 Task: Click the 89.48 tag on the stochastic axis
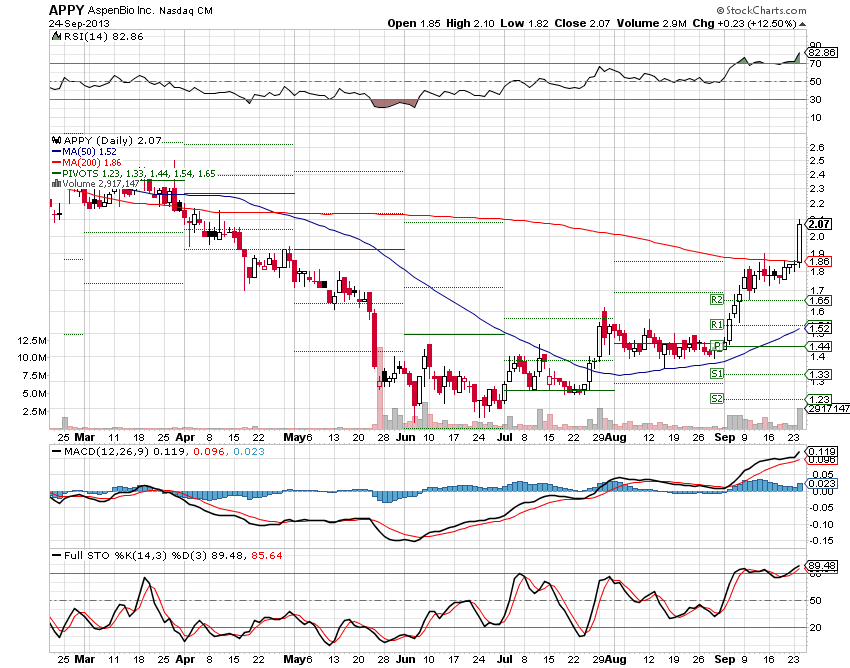point(822,566)
